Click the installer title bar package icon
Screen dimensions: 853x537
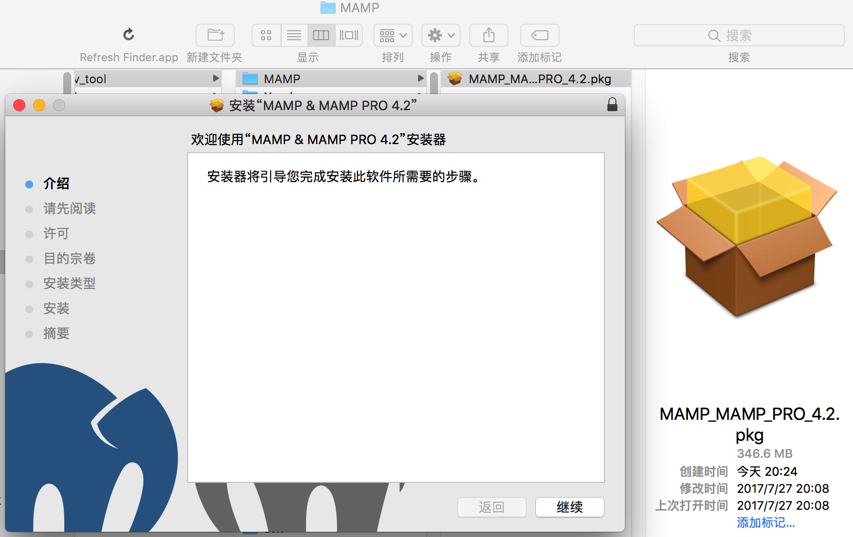(x=217, y=105)
